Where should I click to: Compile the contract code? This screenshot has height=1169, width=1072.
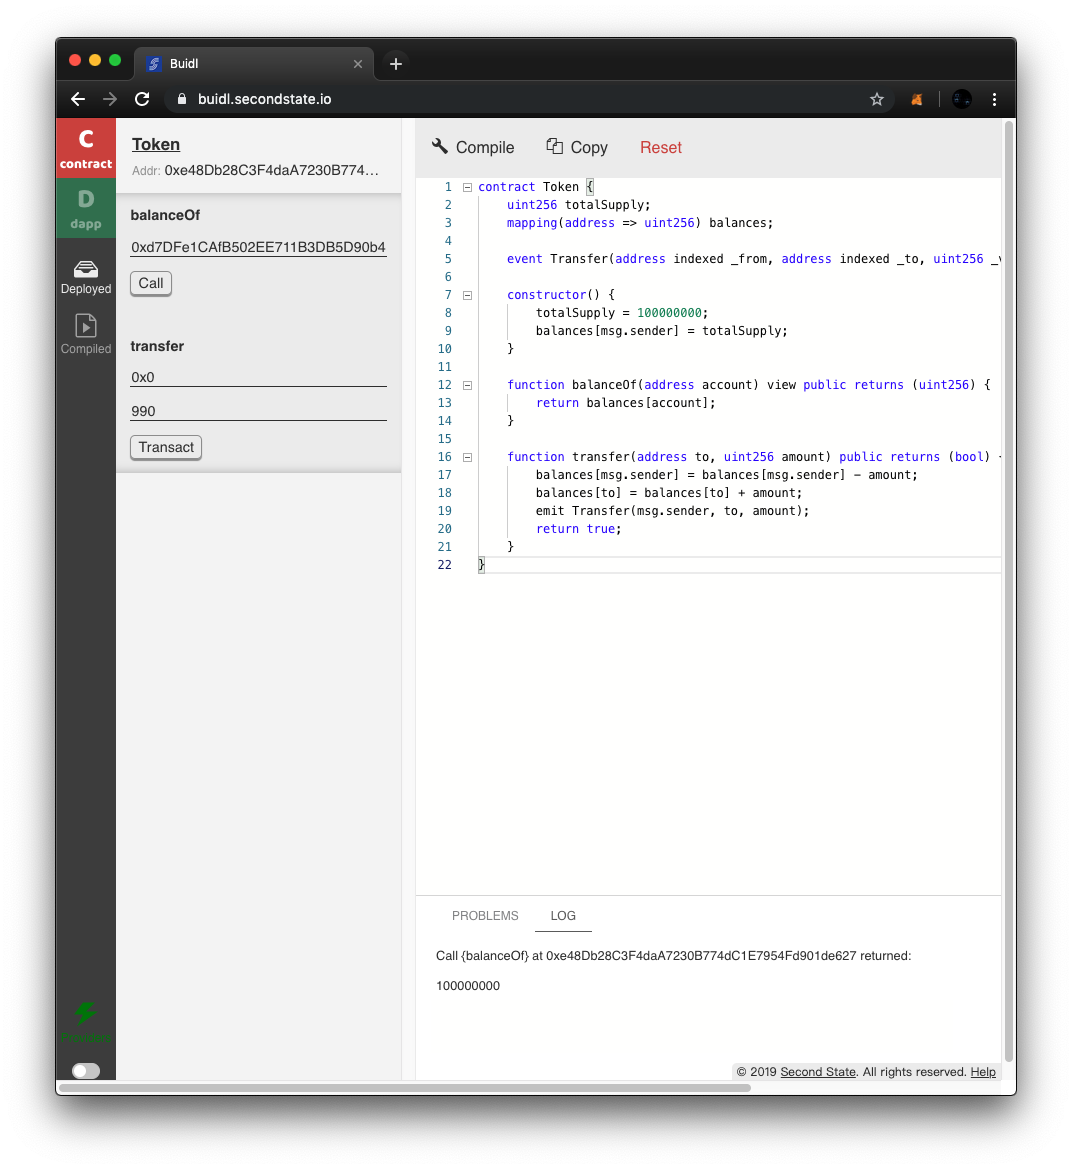[473, 147]
